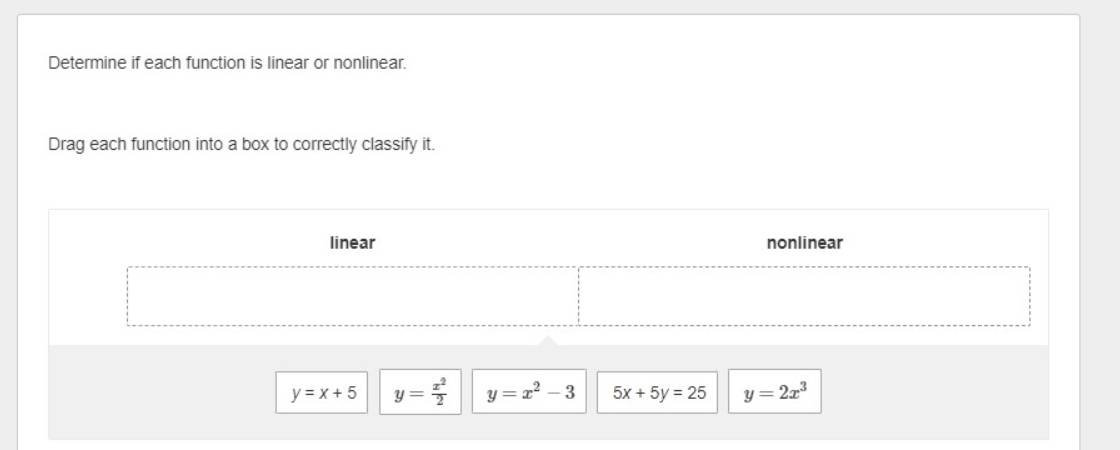
Task: Click white space right of the nonlinear drop box
Action: click(x=1040, y=296)
